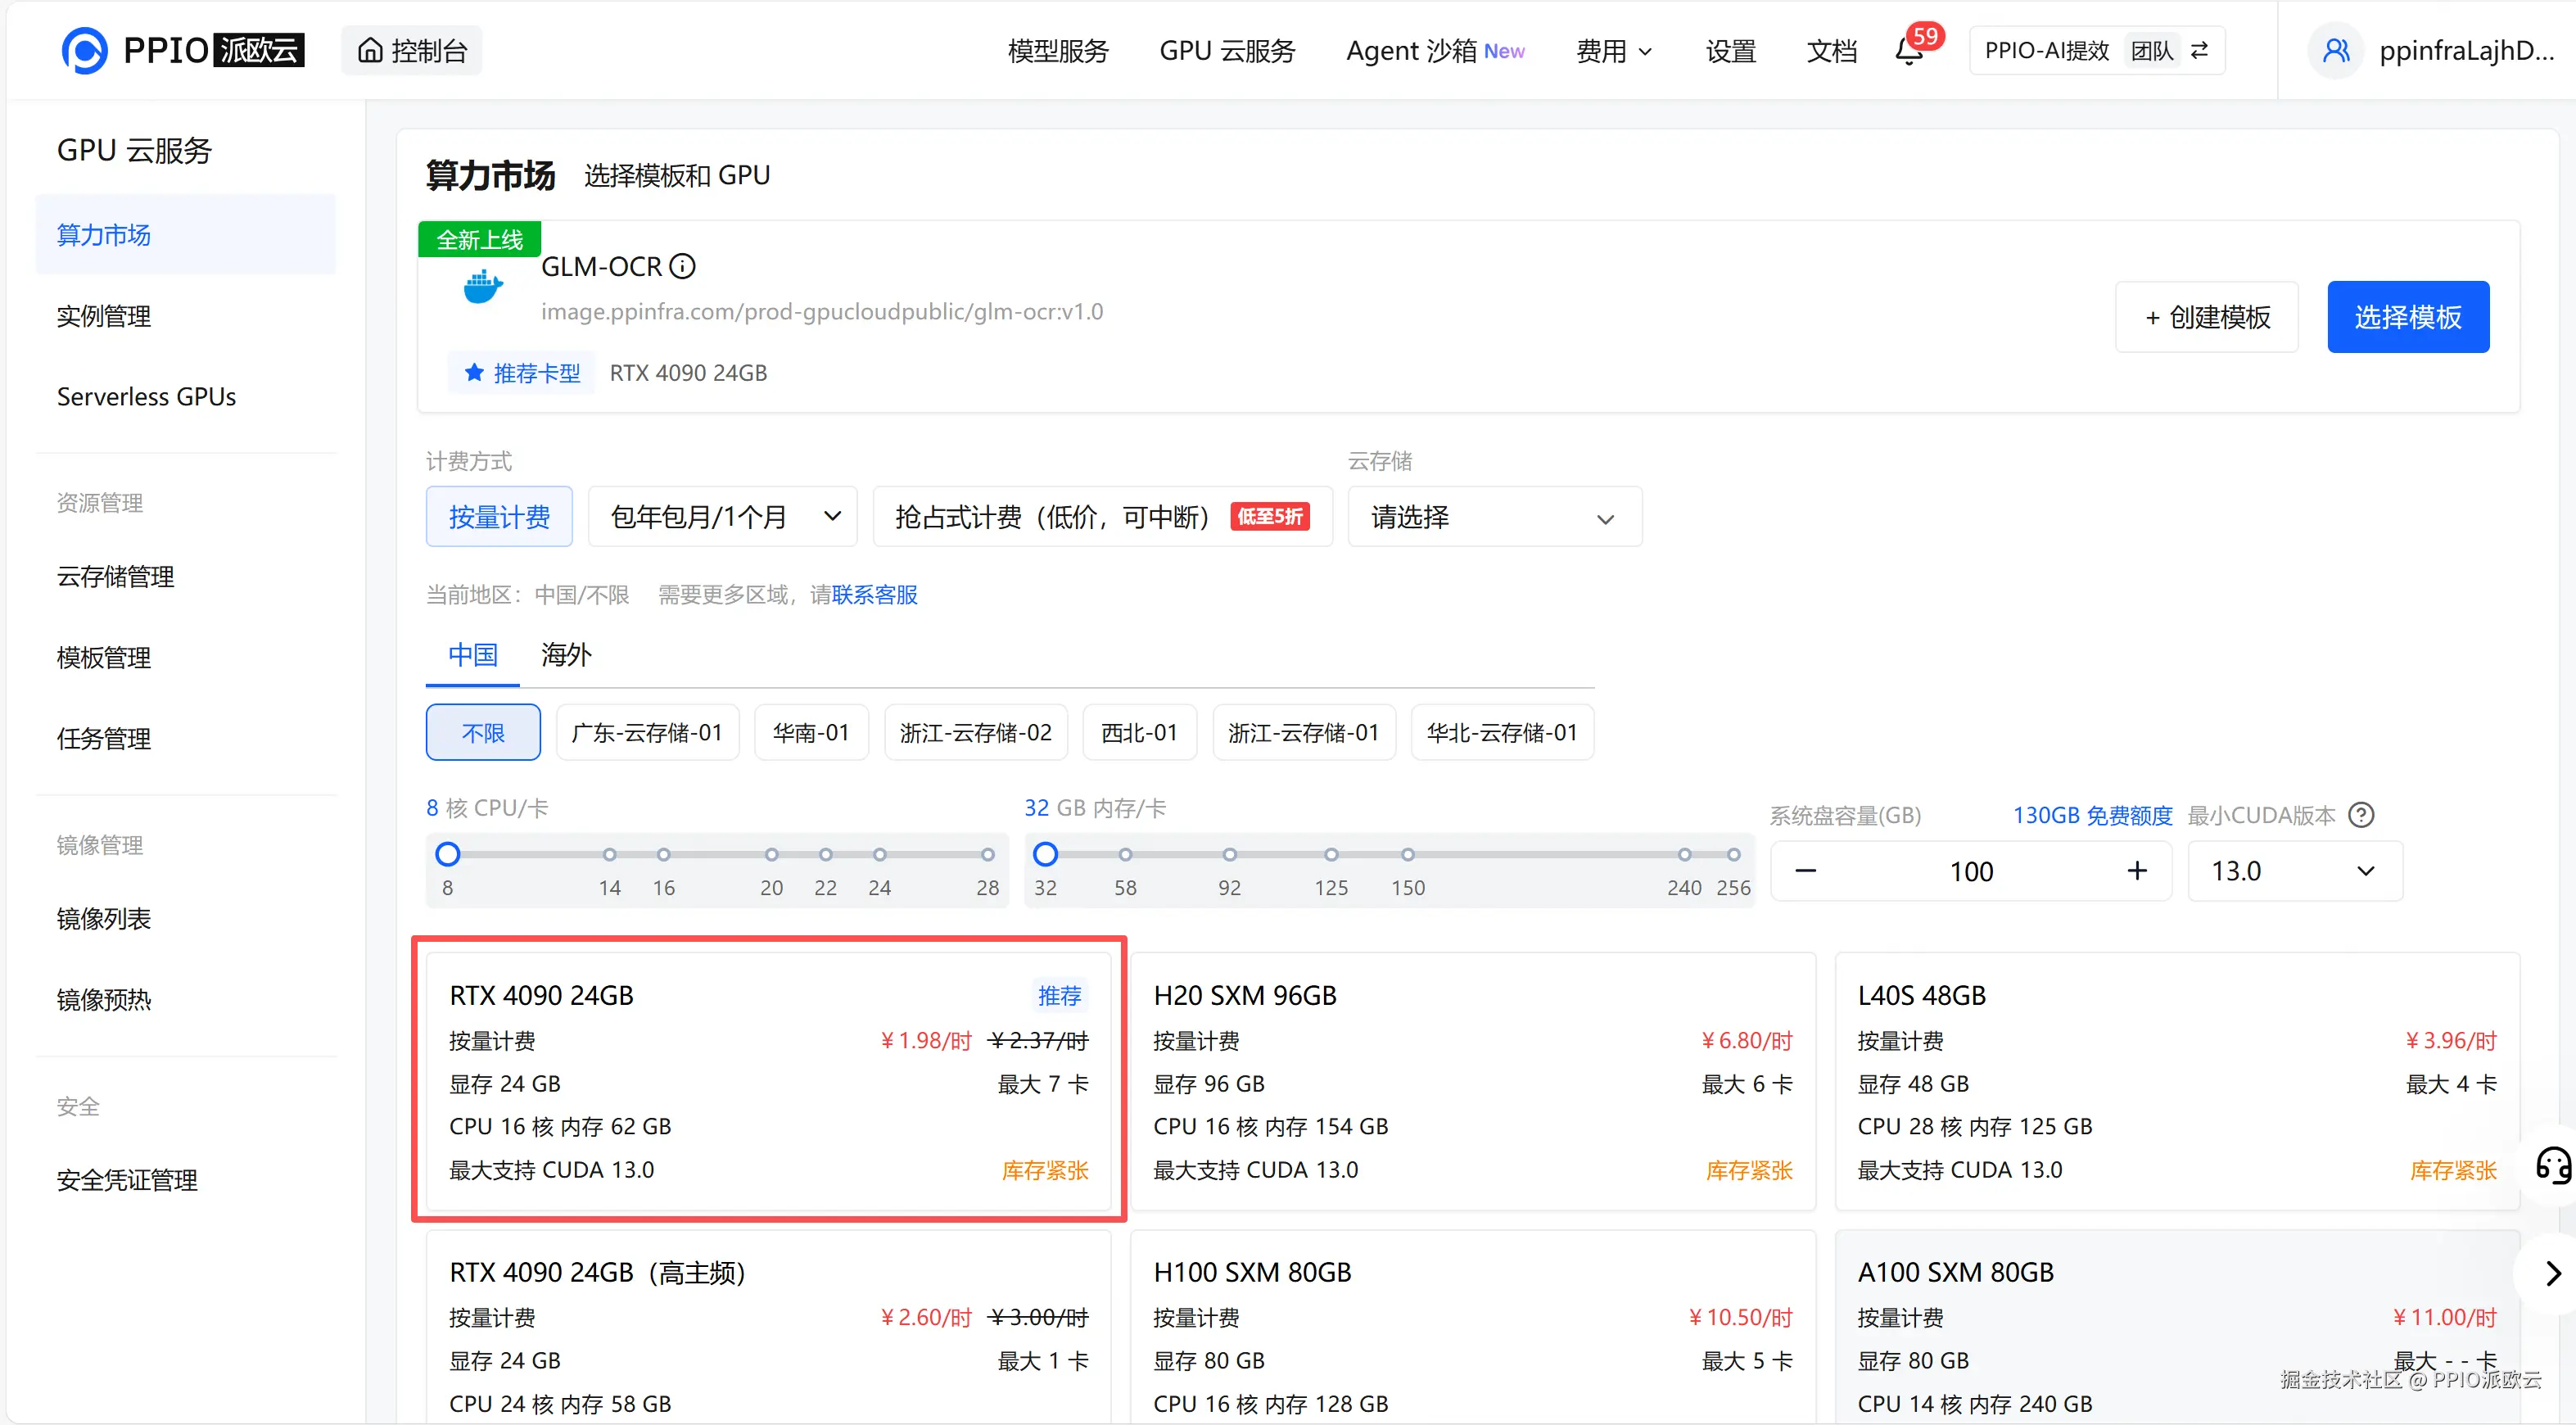Open the minimum CUDA version 13.0 dropdown
Image resolution: width=2576 pixels, height=1425 pixels.
click(2294, 871)
